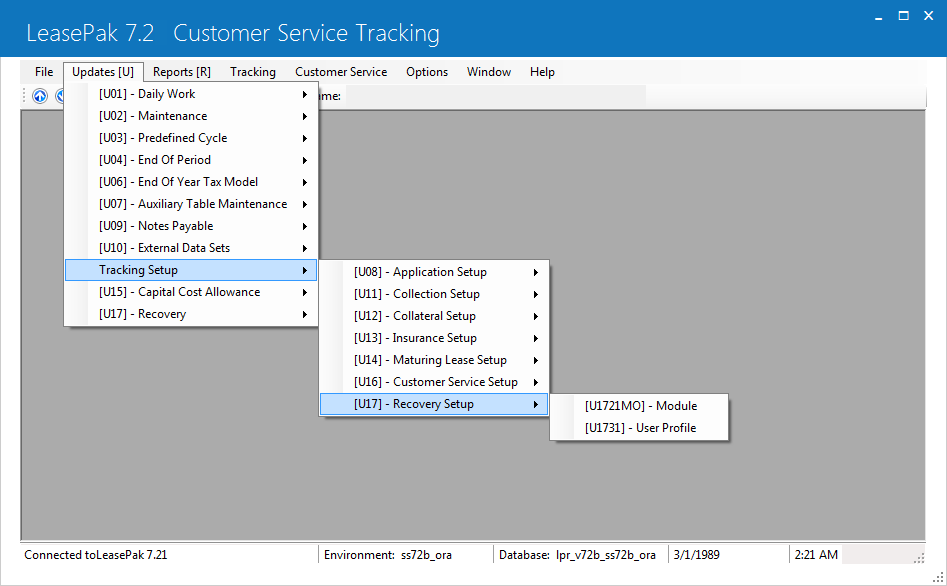The width and height of the screenshot is (947, 586).
Task: Expand [U02] - Maintenance submenu
Action: (191, 116)
